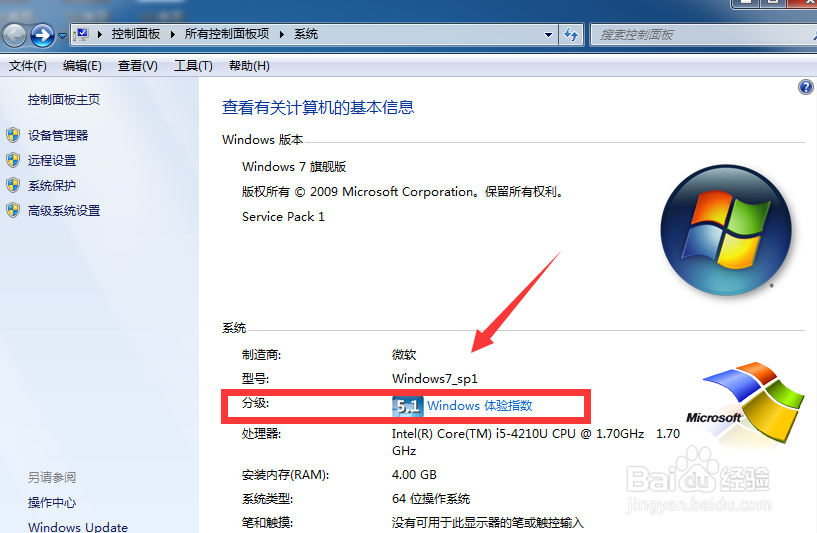Open the 查看(V) menu
The width and height of the screenshot is (817, 533).
138,66
